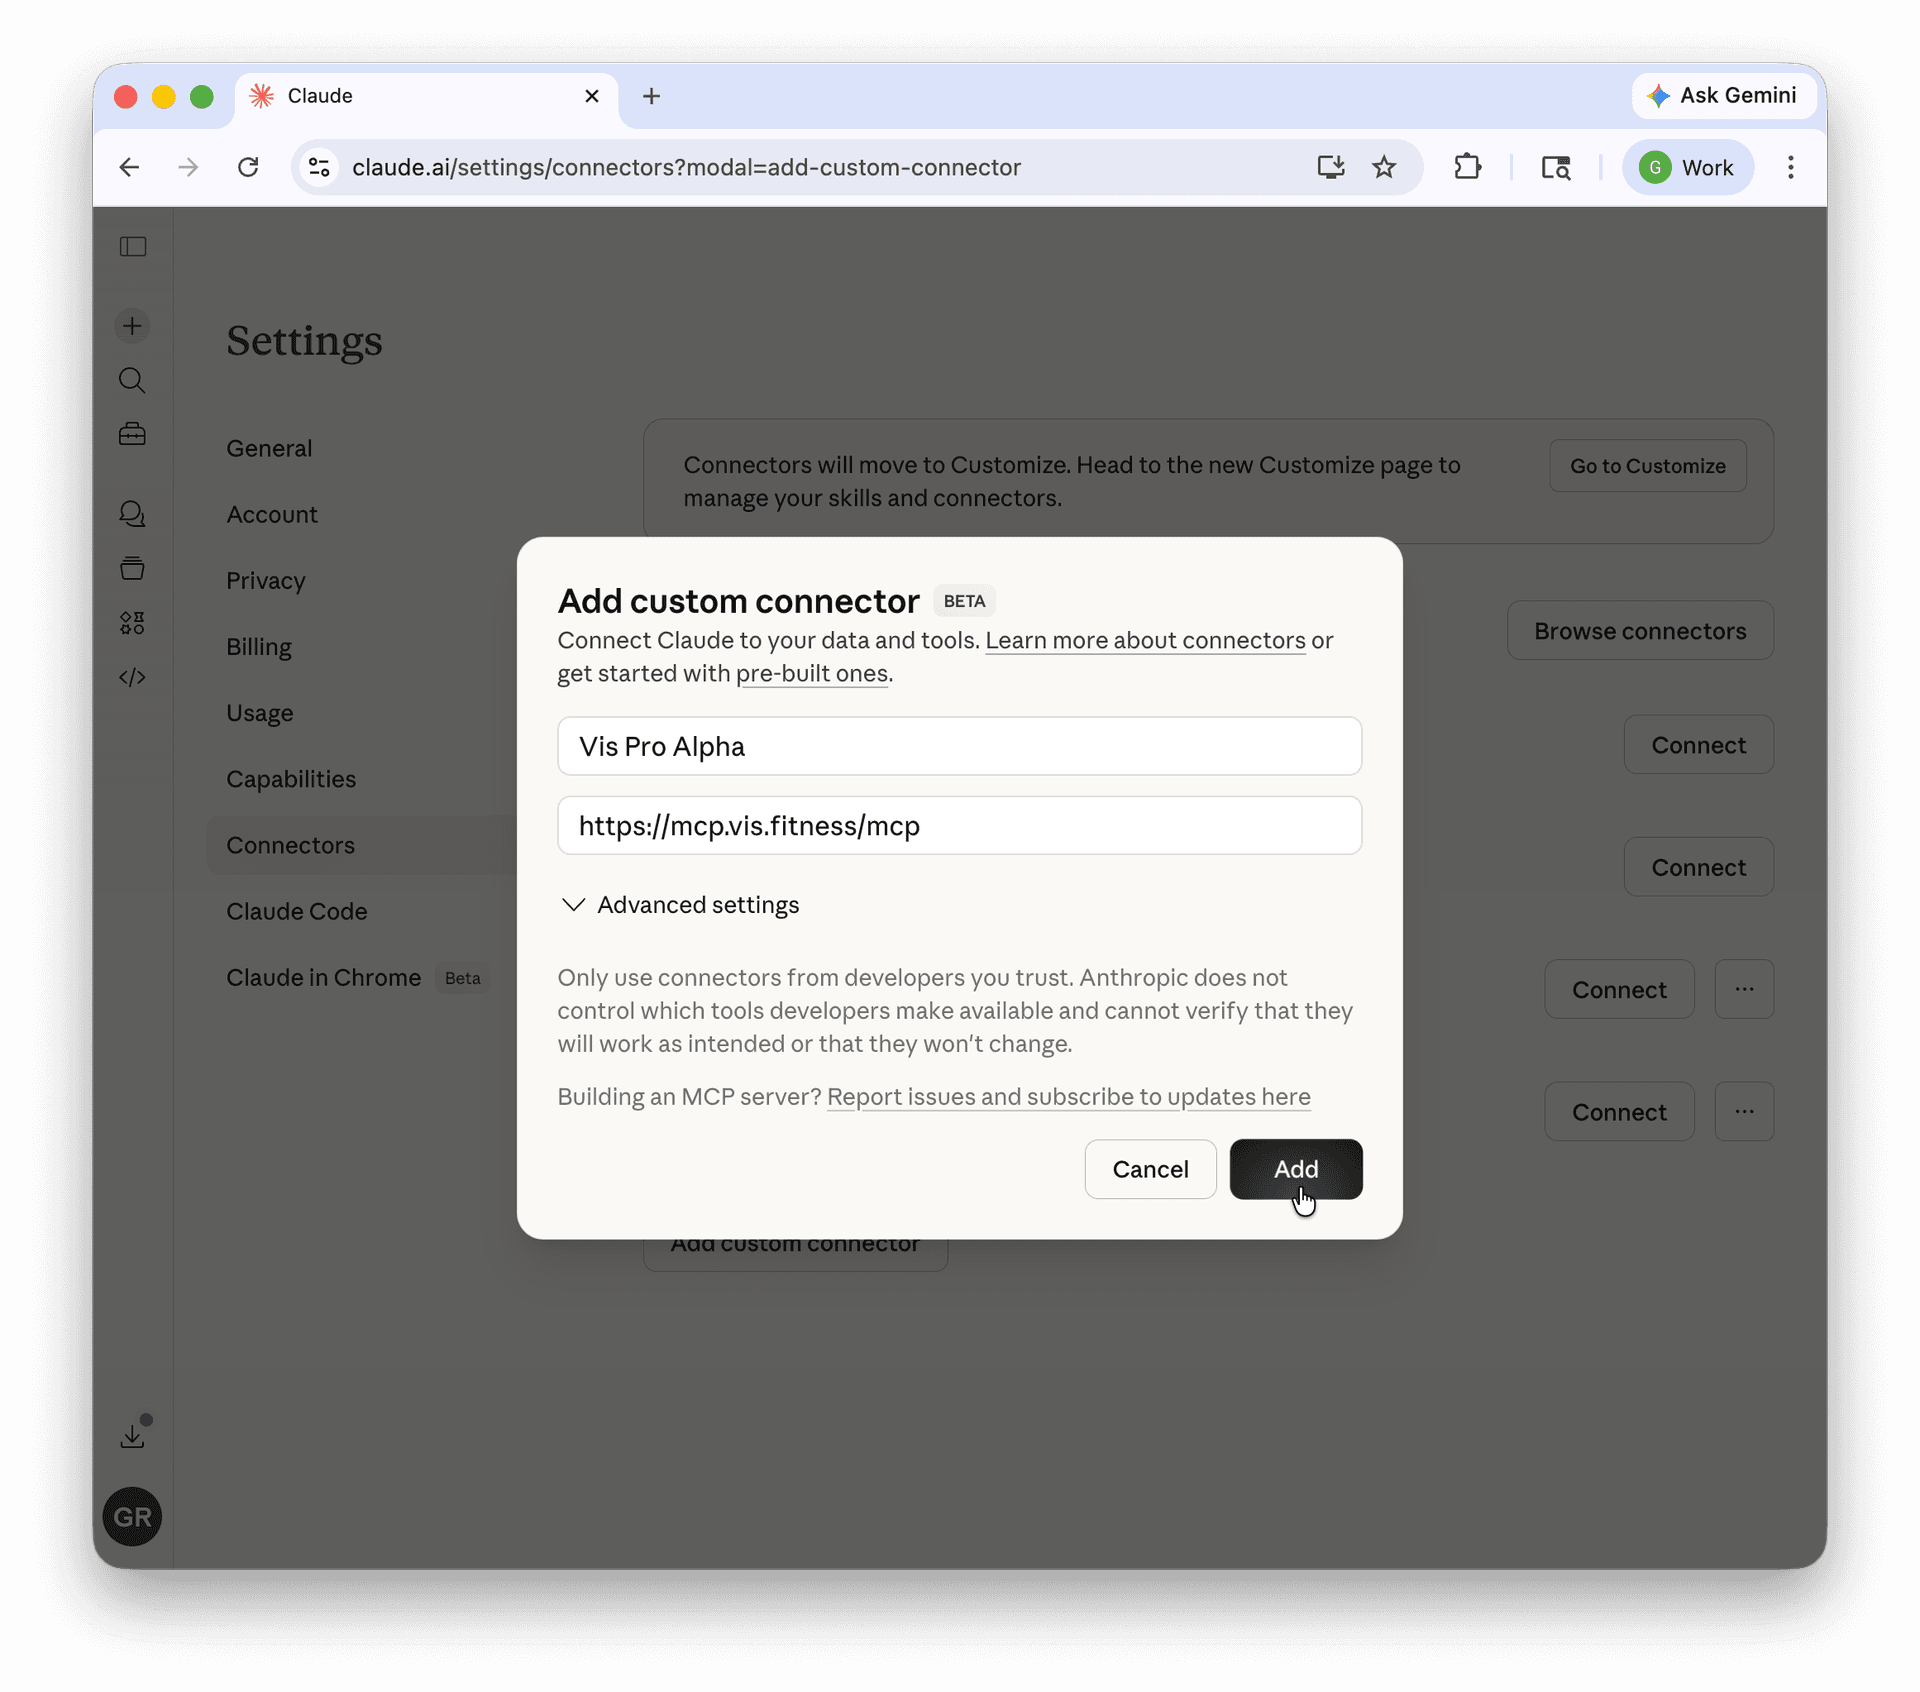This screenshot has width=1920, height=1692.
Task: Click the Add button to save connector
Action: pyautogui.click(x=1295, y=1169)
